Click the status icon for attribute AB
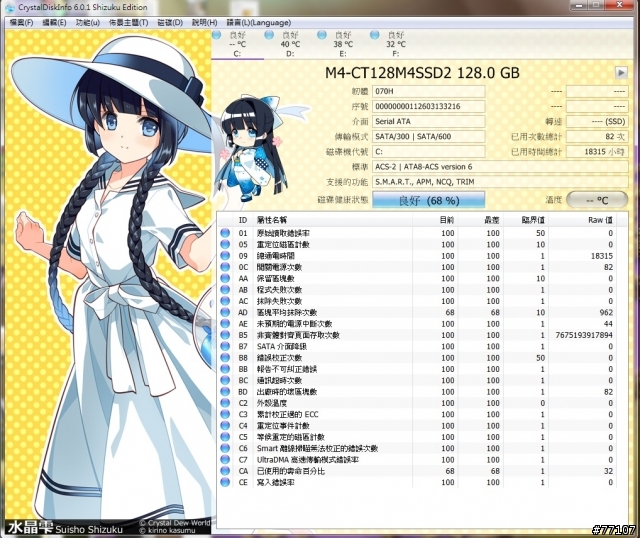 pos(225,289)
